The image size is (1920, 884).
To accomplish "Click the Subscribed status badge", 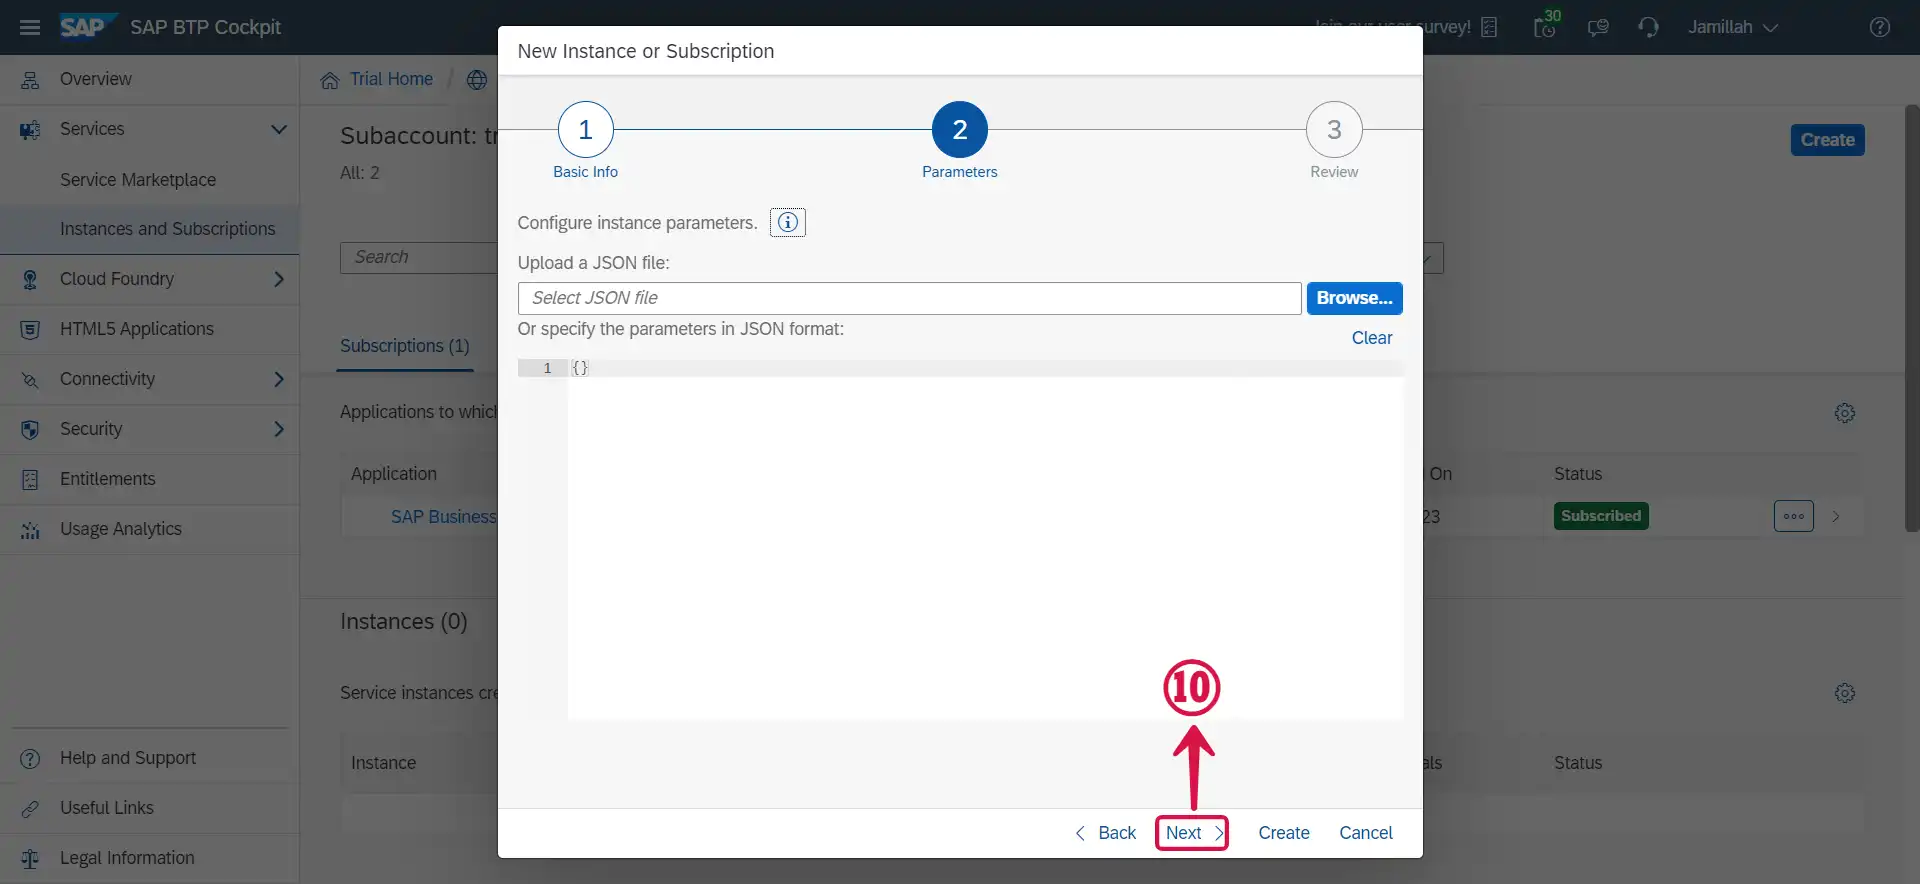I will (1601, 516).
